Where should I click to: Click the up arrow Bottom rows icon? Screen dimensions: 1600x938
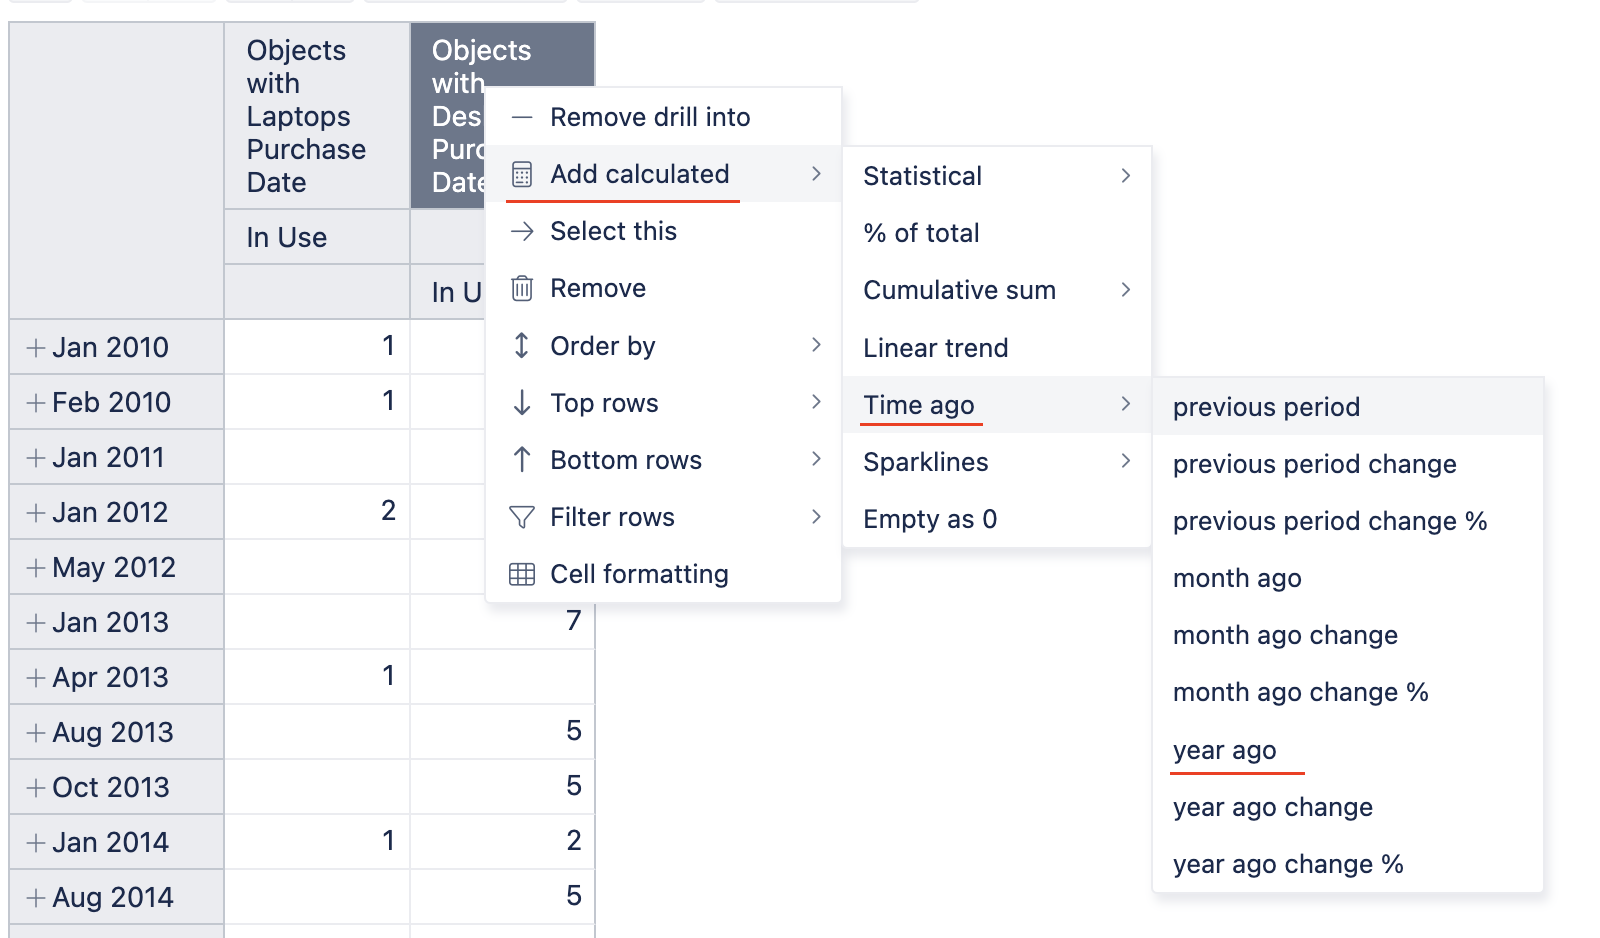click(x=522, y=460)
